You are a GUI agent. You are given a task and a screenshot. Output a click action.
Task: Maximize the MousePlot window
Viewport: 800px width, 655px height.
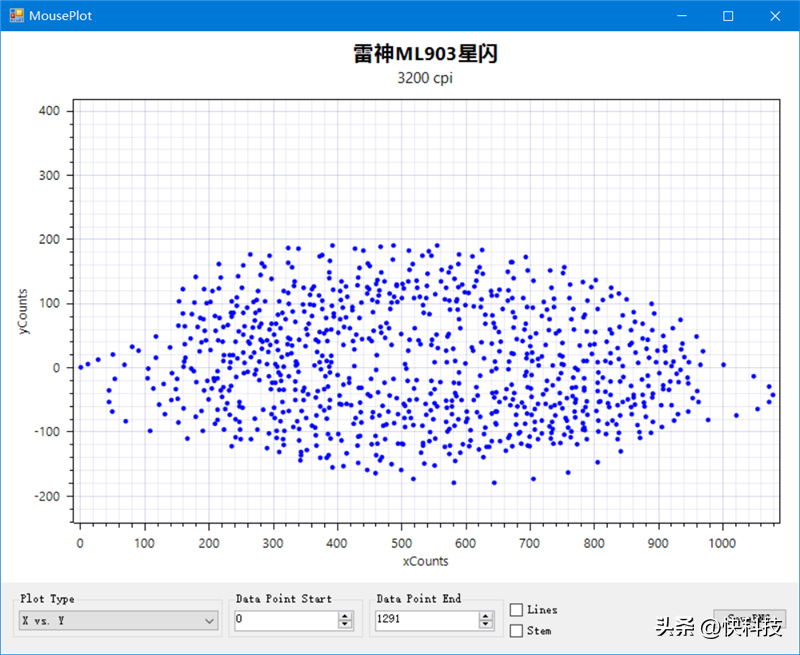point(728,16)
